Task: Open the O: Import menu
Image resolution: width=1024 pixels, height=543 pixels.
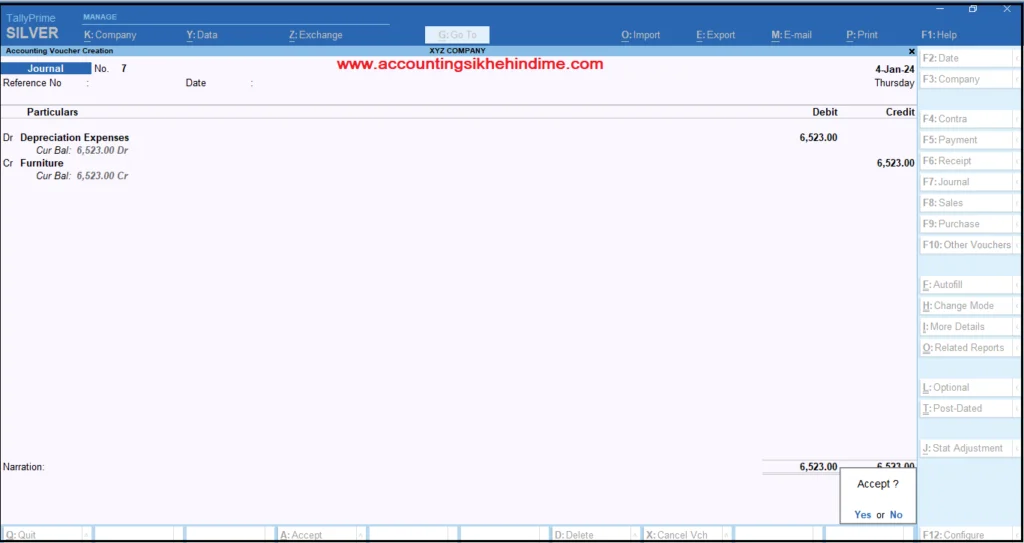Action: [x=641, y=35]
